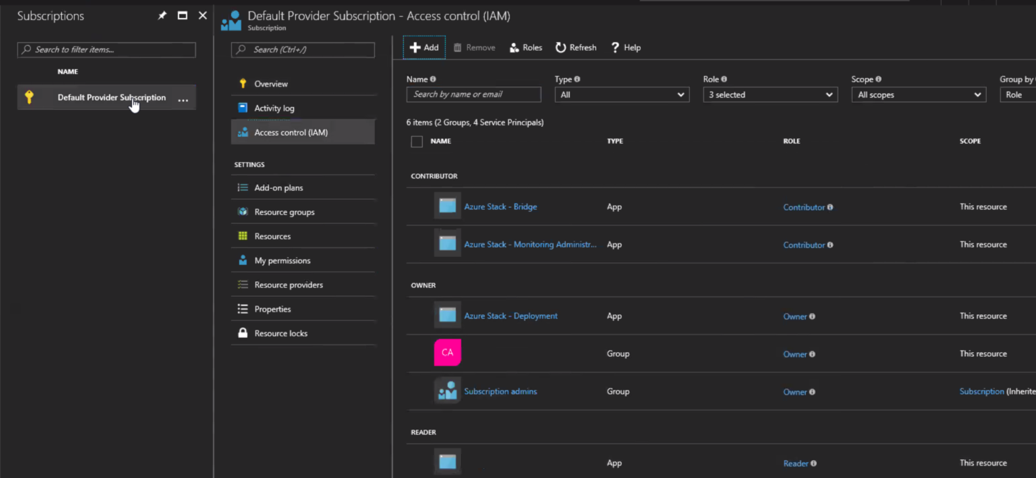Viewport: 1036px width, 478px height.
Task: Click the info icon next to Scope
Action: 878,79
